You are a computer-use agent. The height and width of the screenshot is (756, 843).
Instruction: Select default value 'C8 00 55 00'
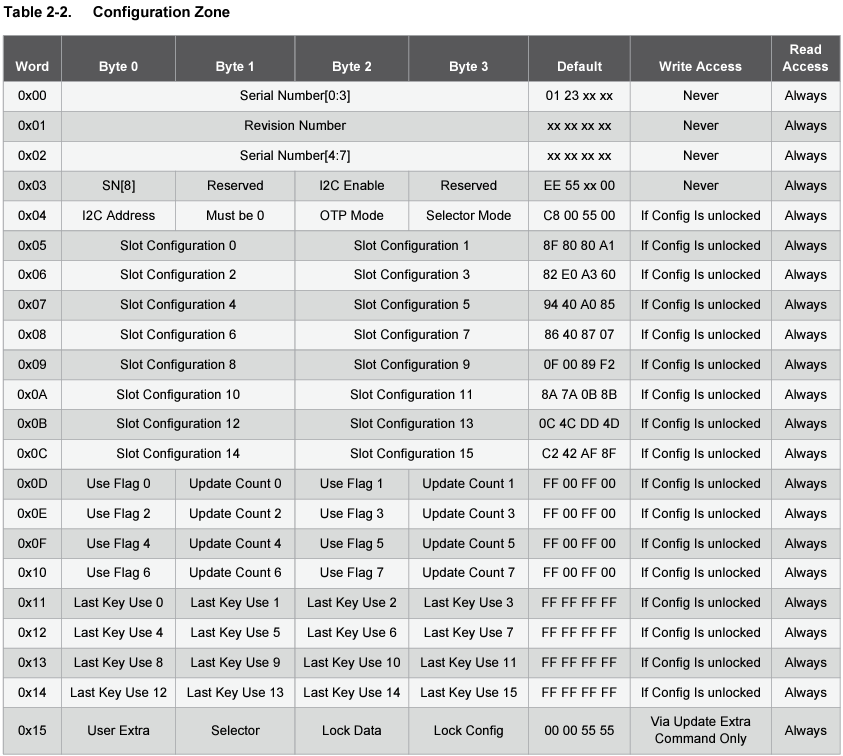579,216
